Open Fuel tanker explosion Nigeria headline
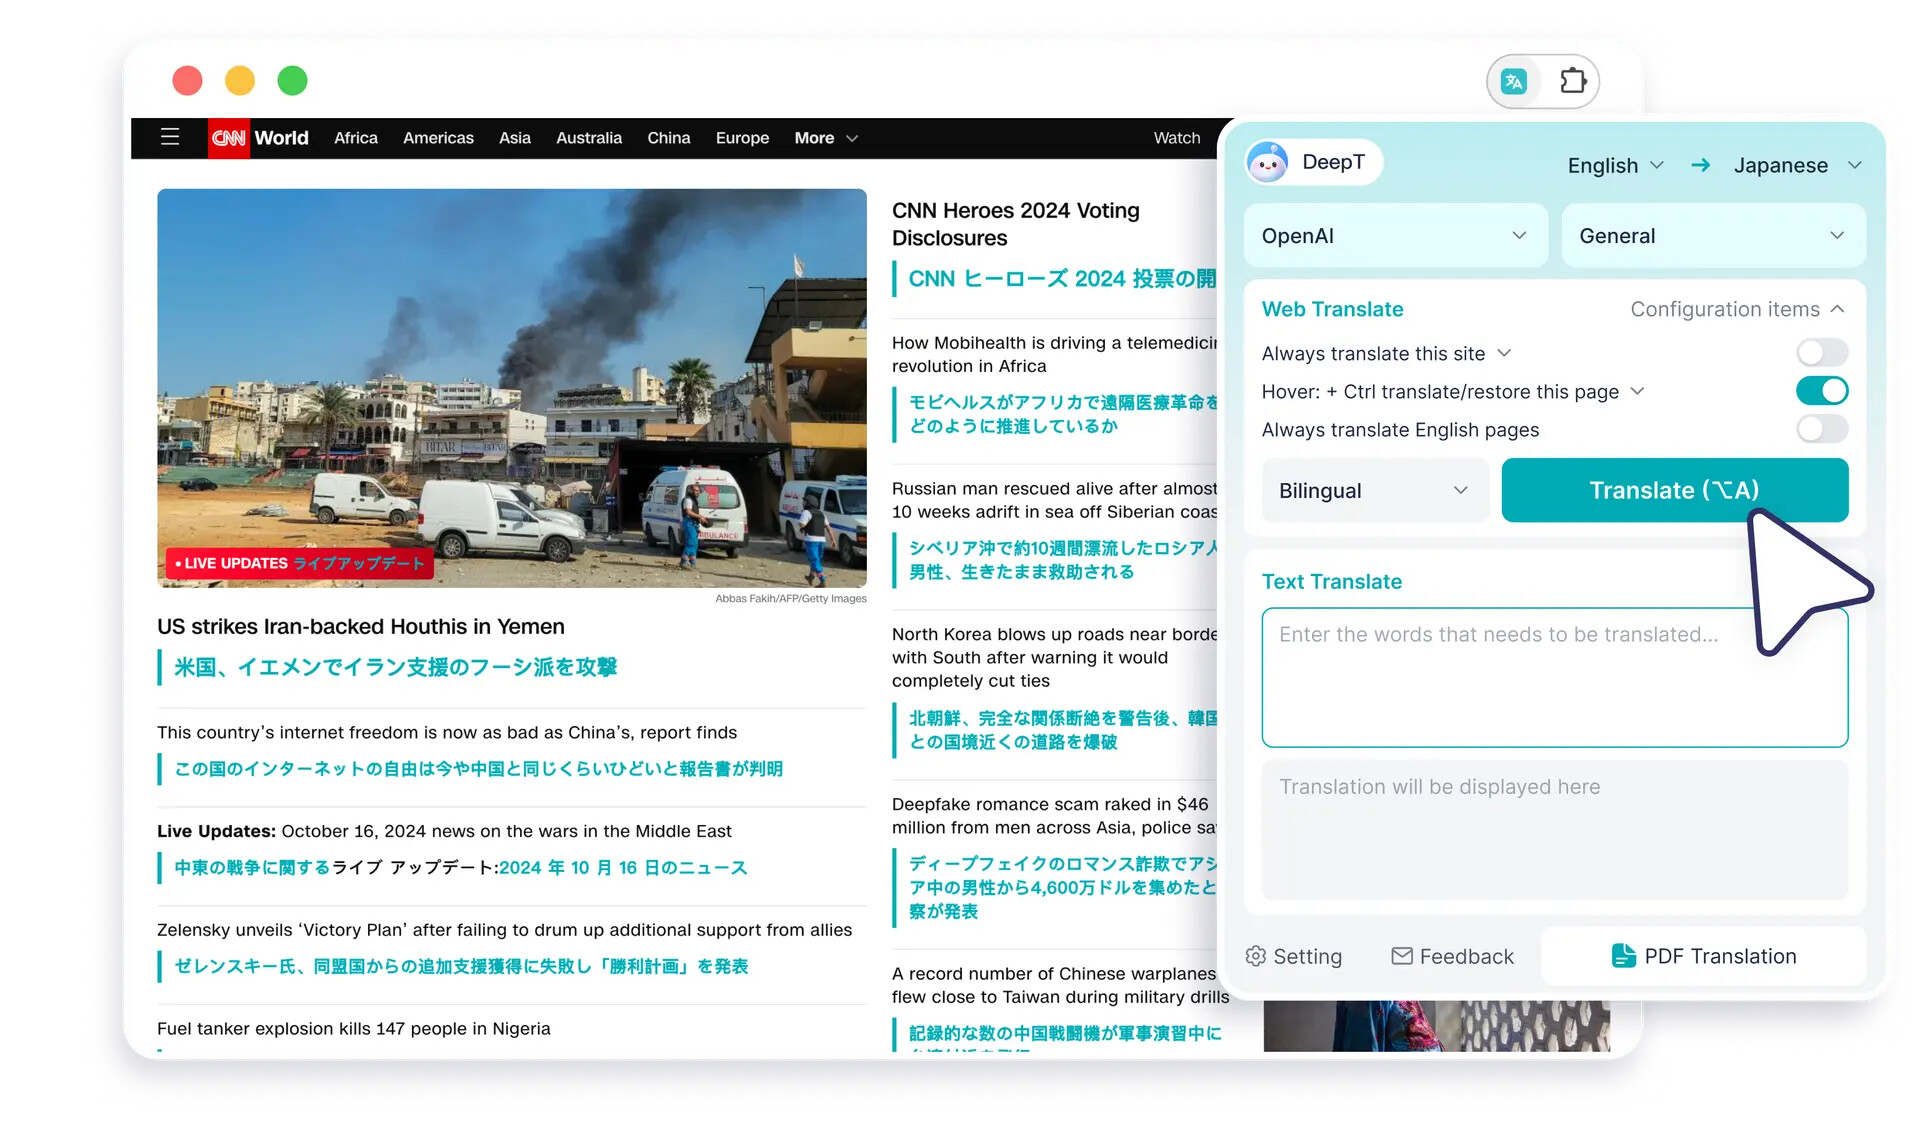Image resolution: width=1920 pixels, height=1138 pixels. pyautogui.click(x=354, y=1028)
